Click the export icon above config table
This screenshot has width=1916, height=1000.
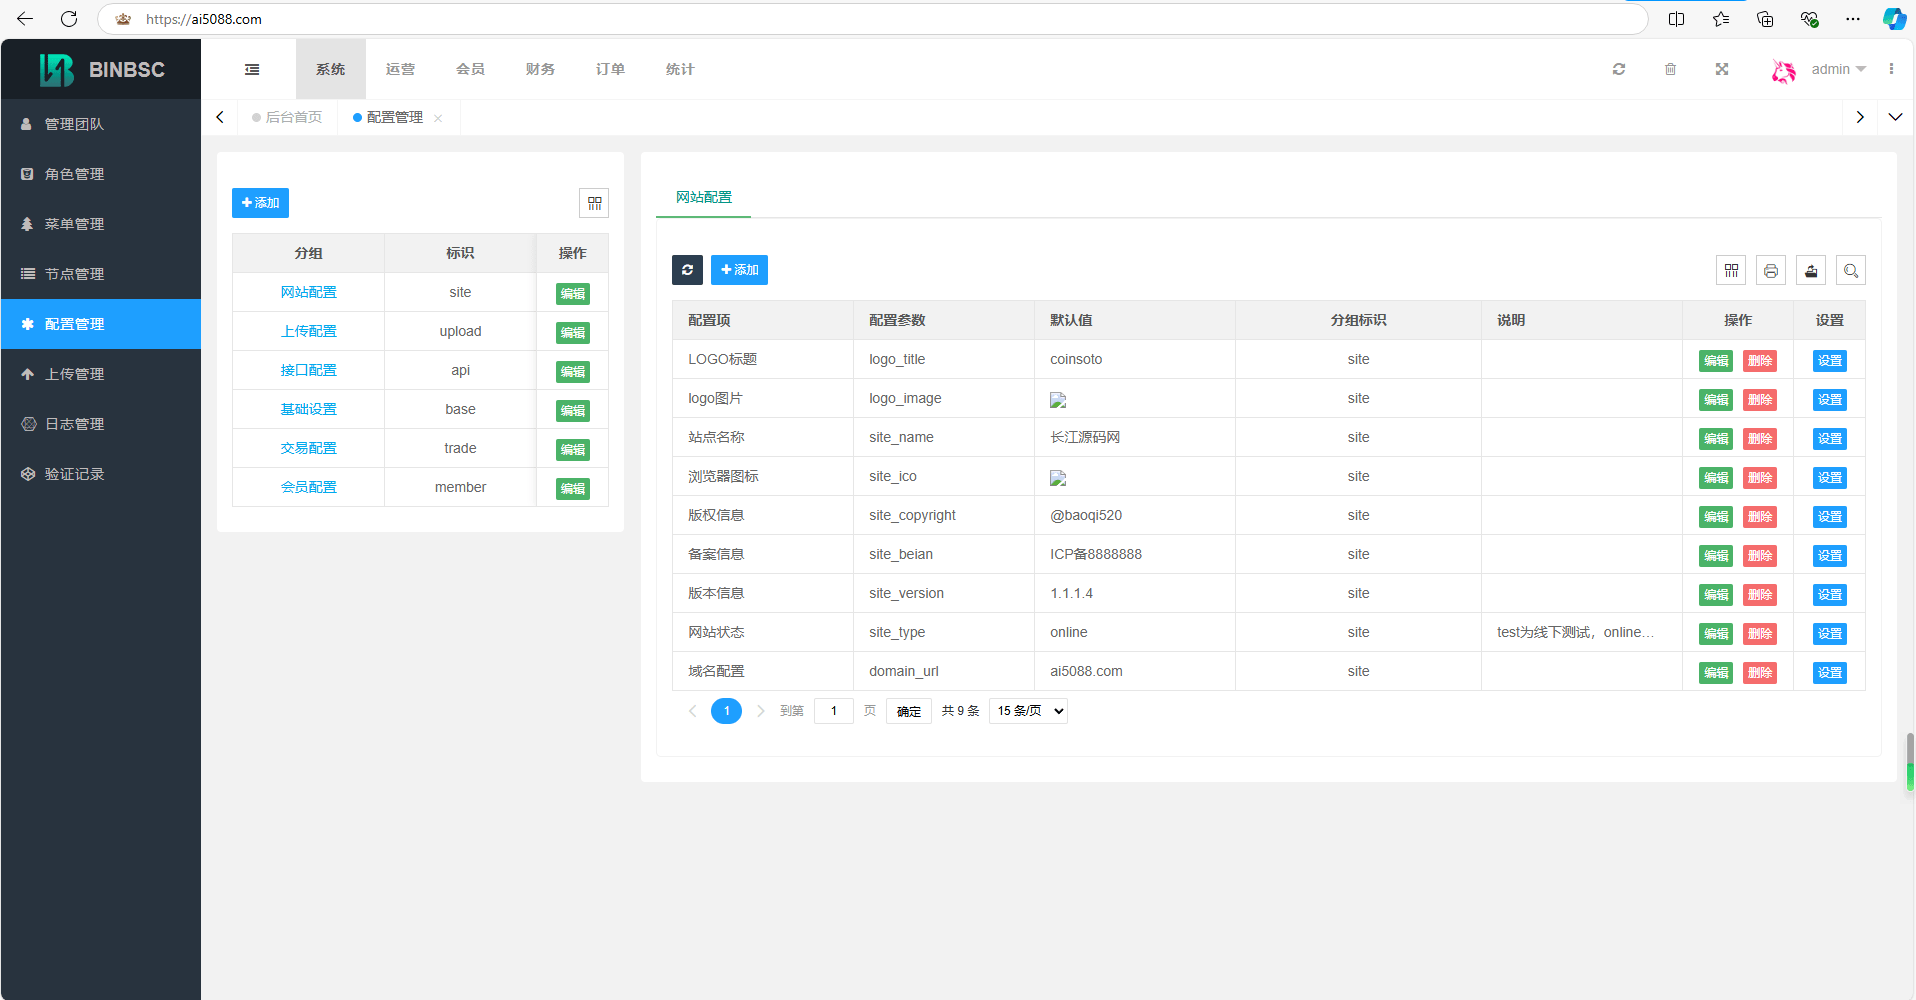1811,270
